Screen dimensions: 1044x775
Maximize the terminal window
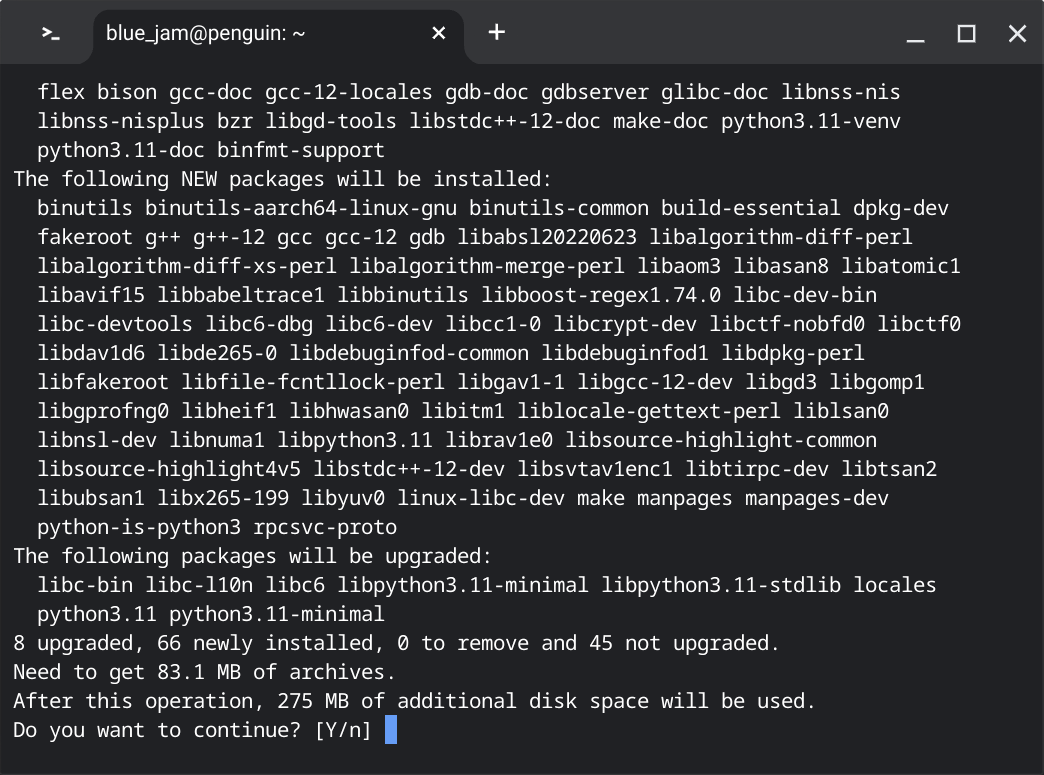[966, 33]
